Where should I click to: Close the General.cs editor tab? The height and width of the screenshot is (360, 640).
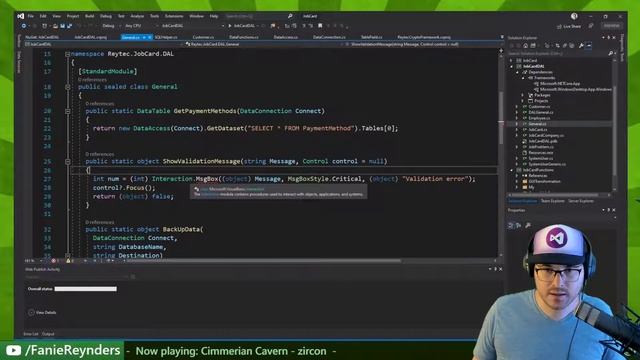pos(150,37)
